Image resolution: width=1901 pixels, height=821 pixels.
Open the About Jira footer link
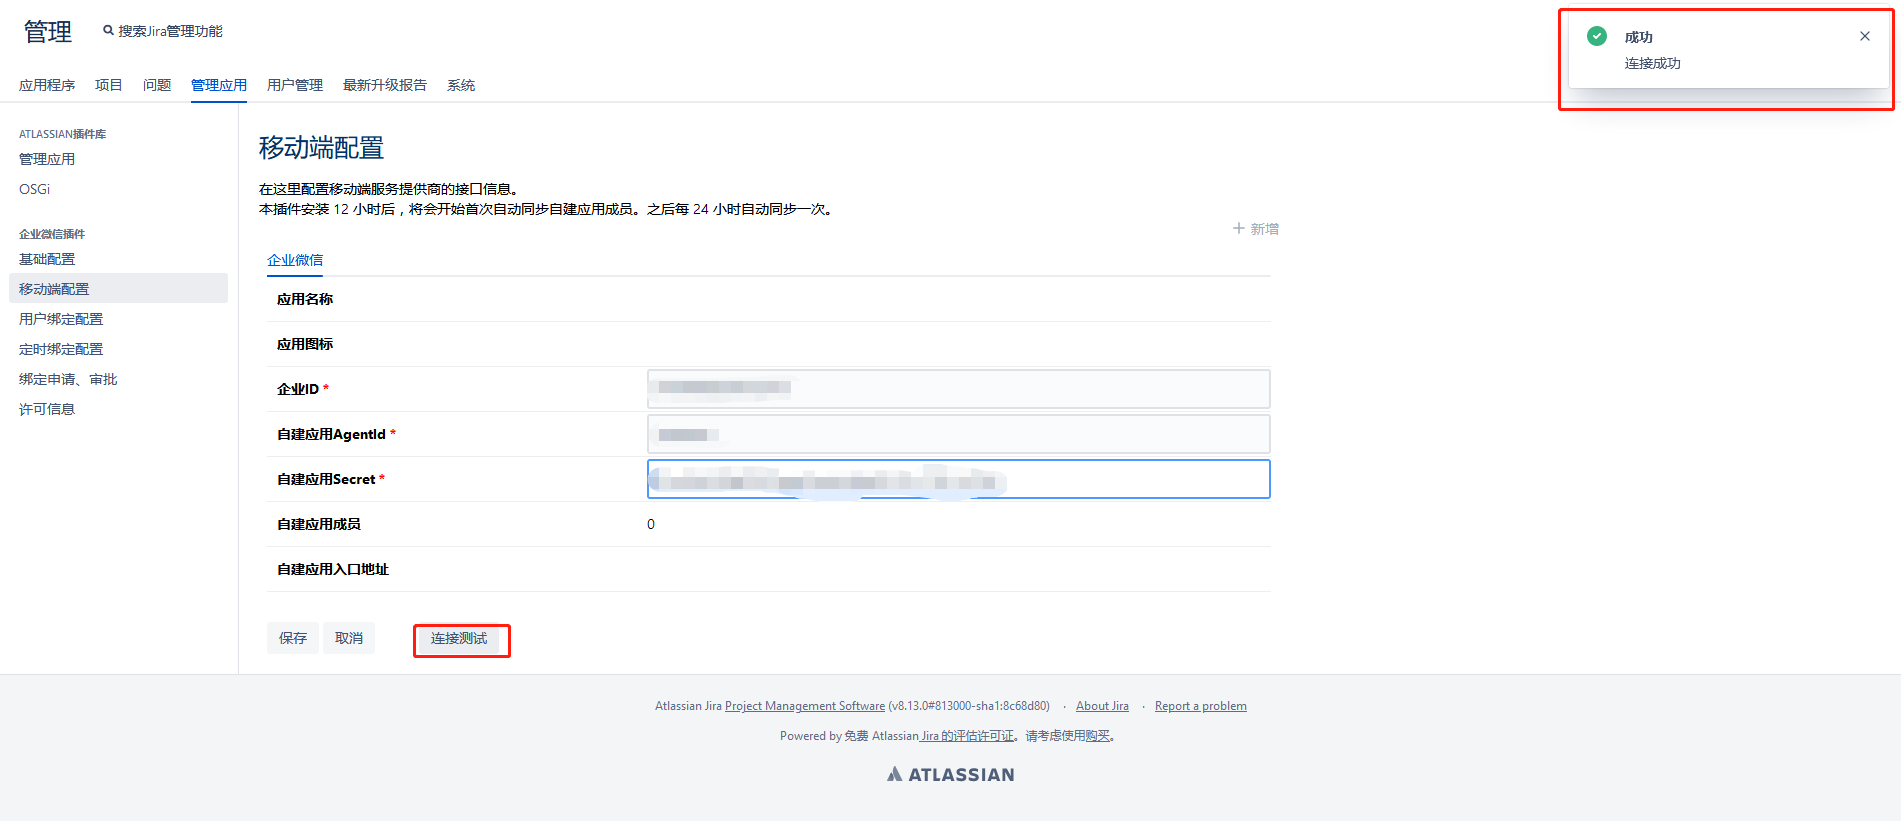pos(1102,706)
